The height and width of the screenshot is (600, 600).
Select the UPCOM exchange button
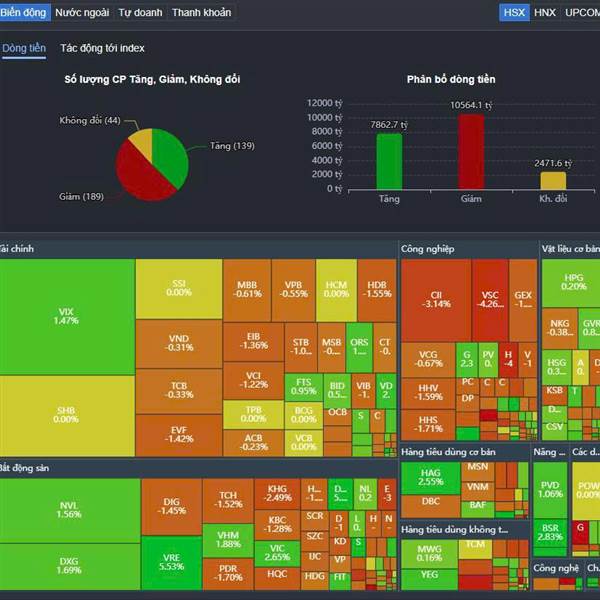click(x=582, y=13)
